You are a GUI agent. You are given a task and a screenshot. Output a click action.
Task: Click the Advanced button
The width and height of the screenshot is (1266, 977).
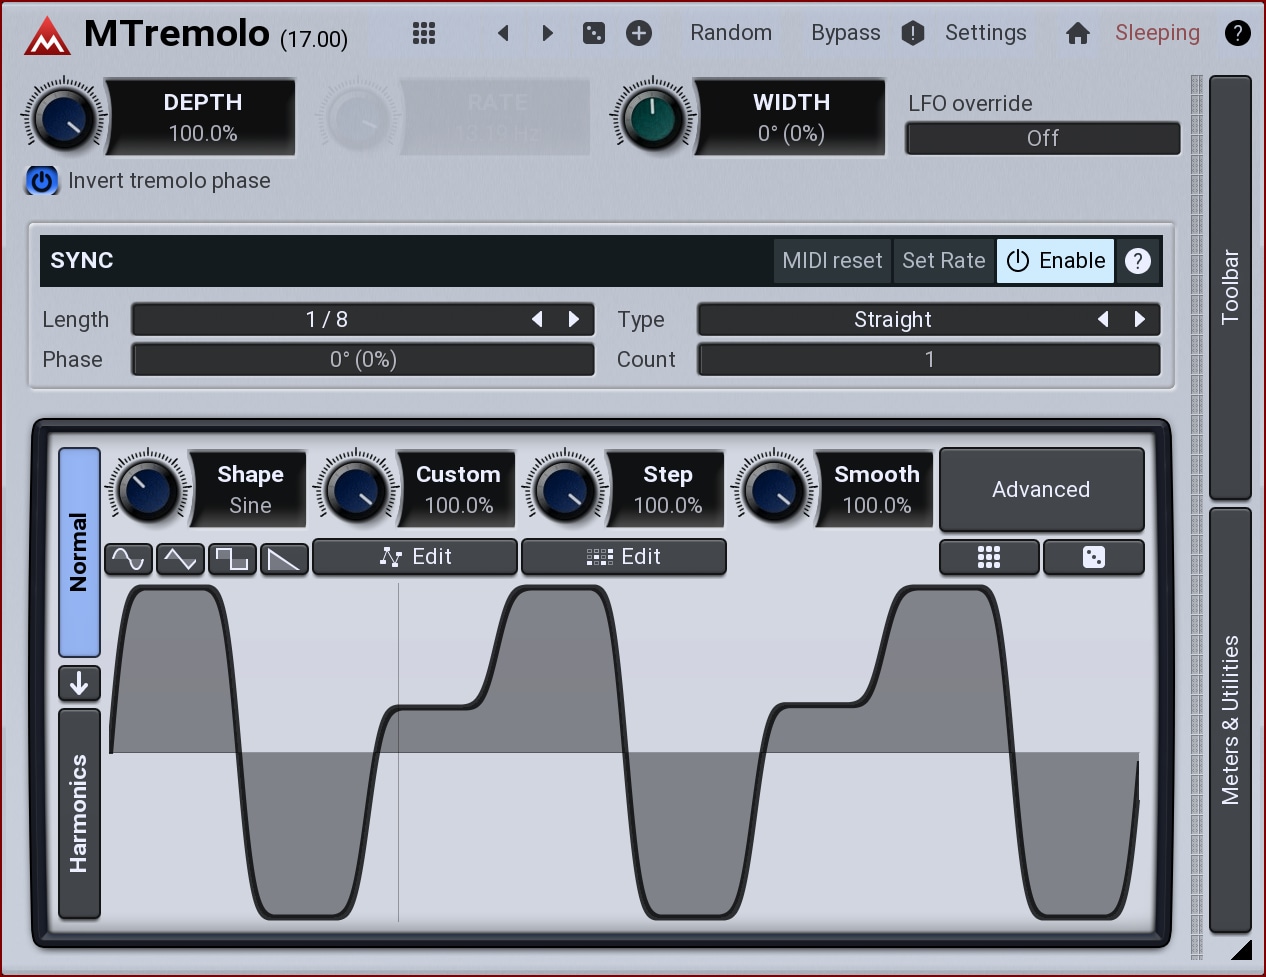click(1041, 489)
